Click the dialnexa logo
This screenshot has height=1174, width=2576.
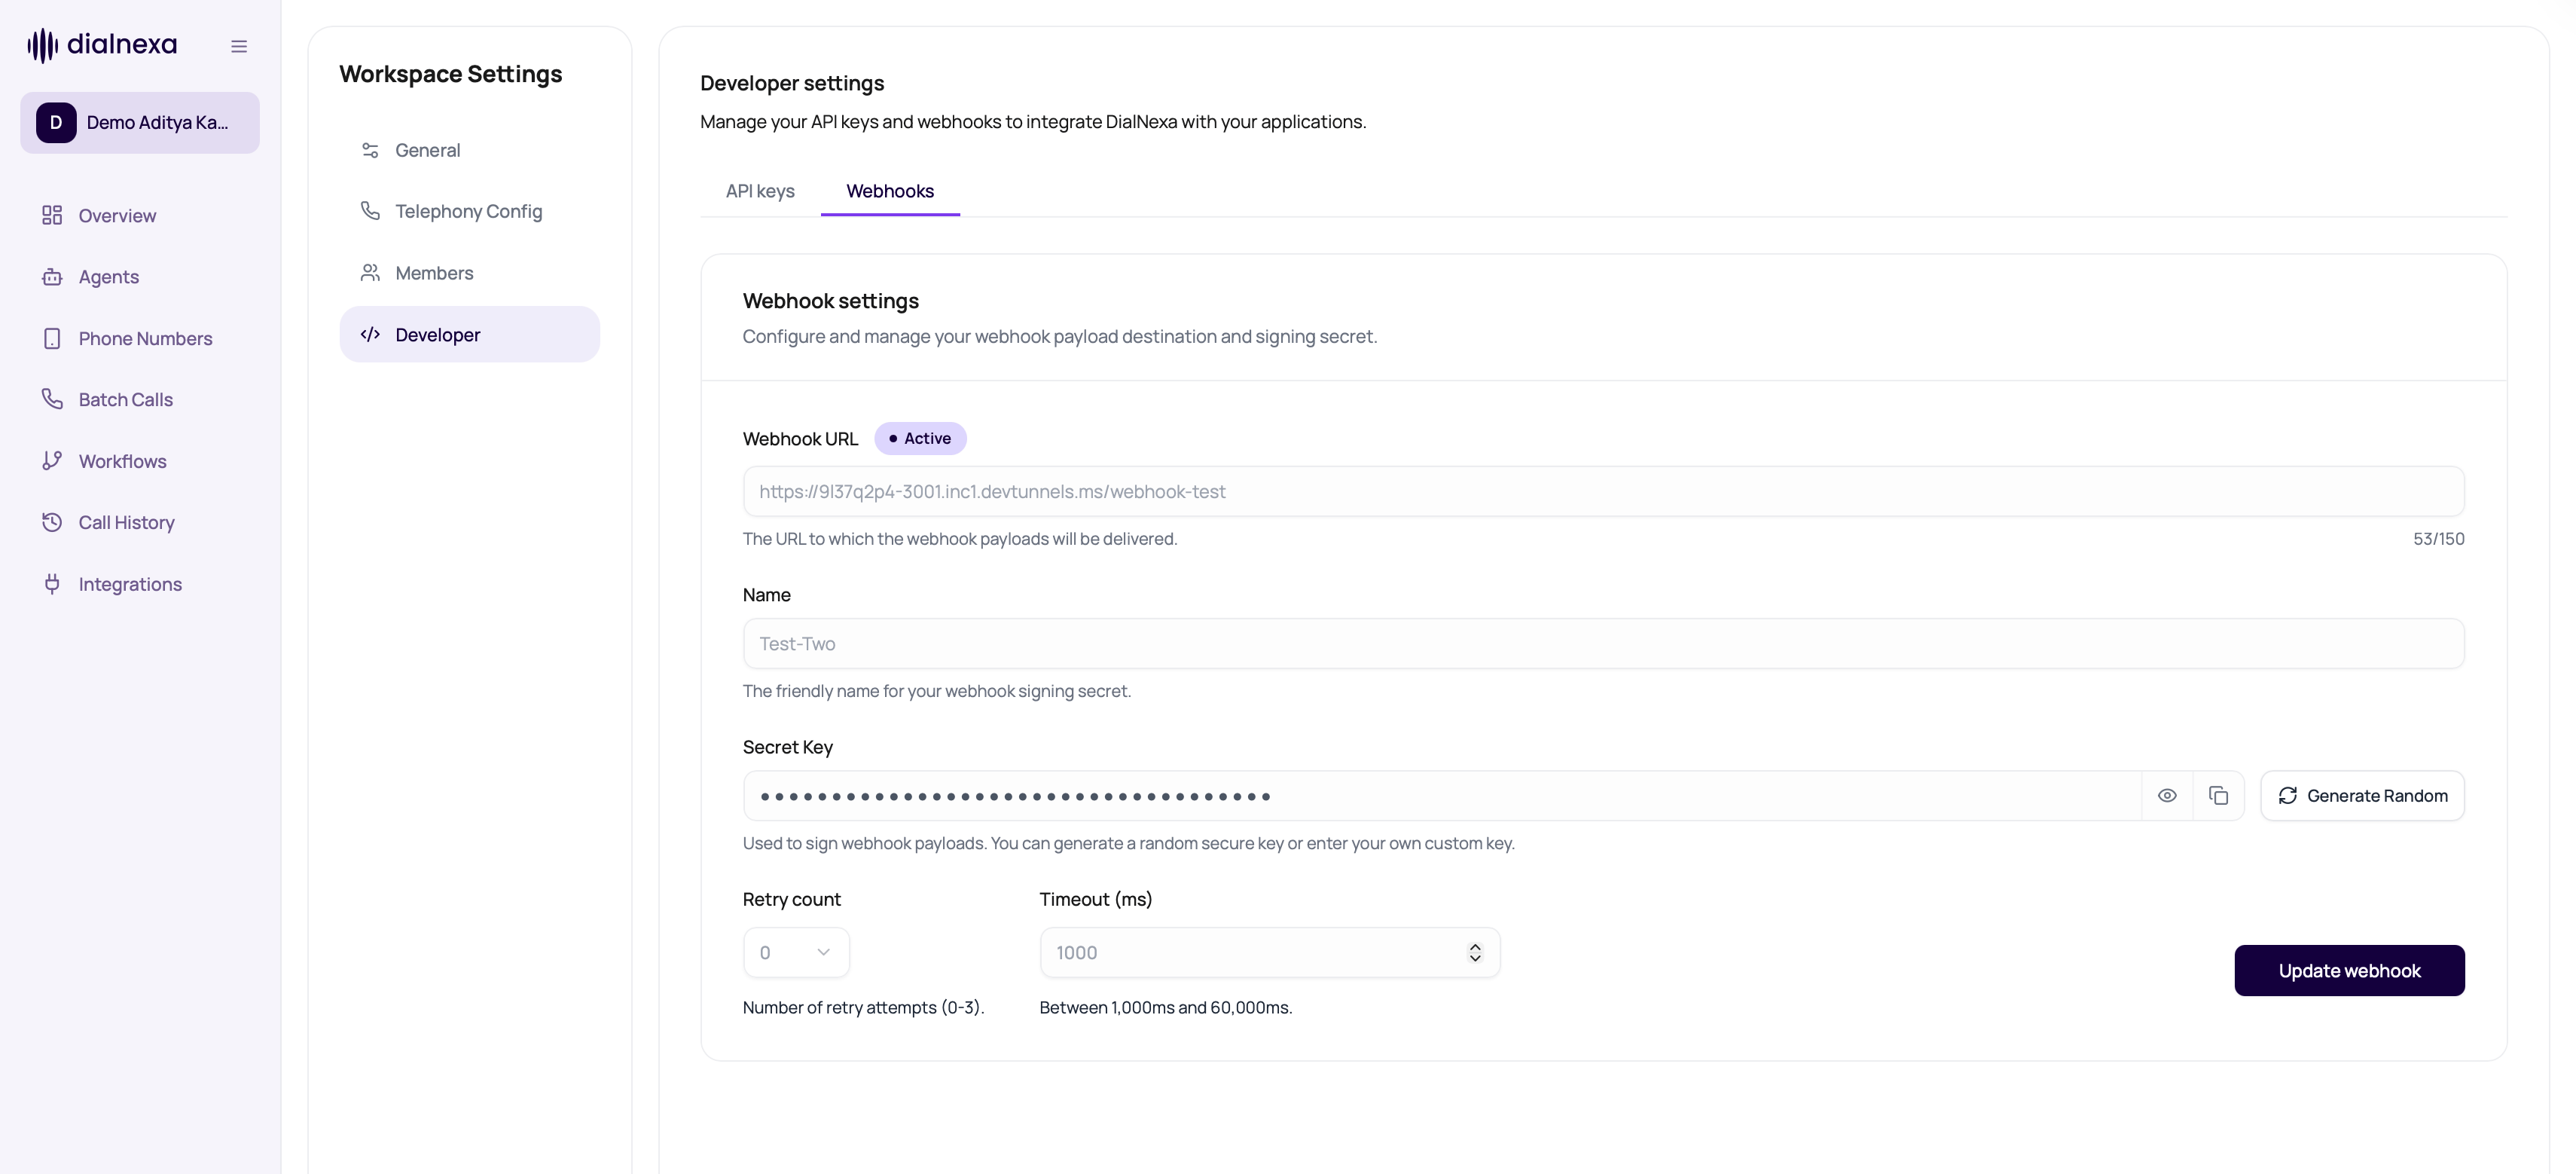[x=102, y=45]
